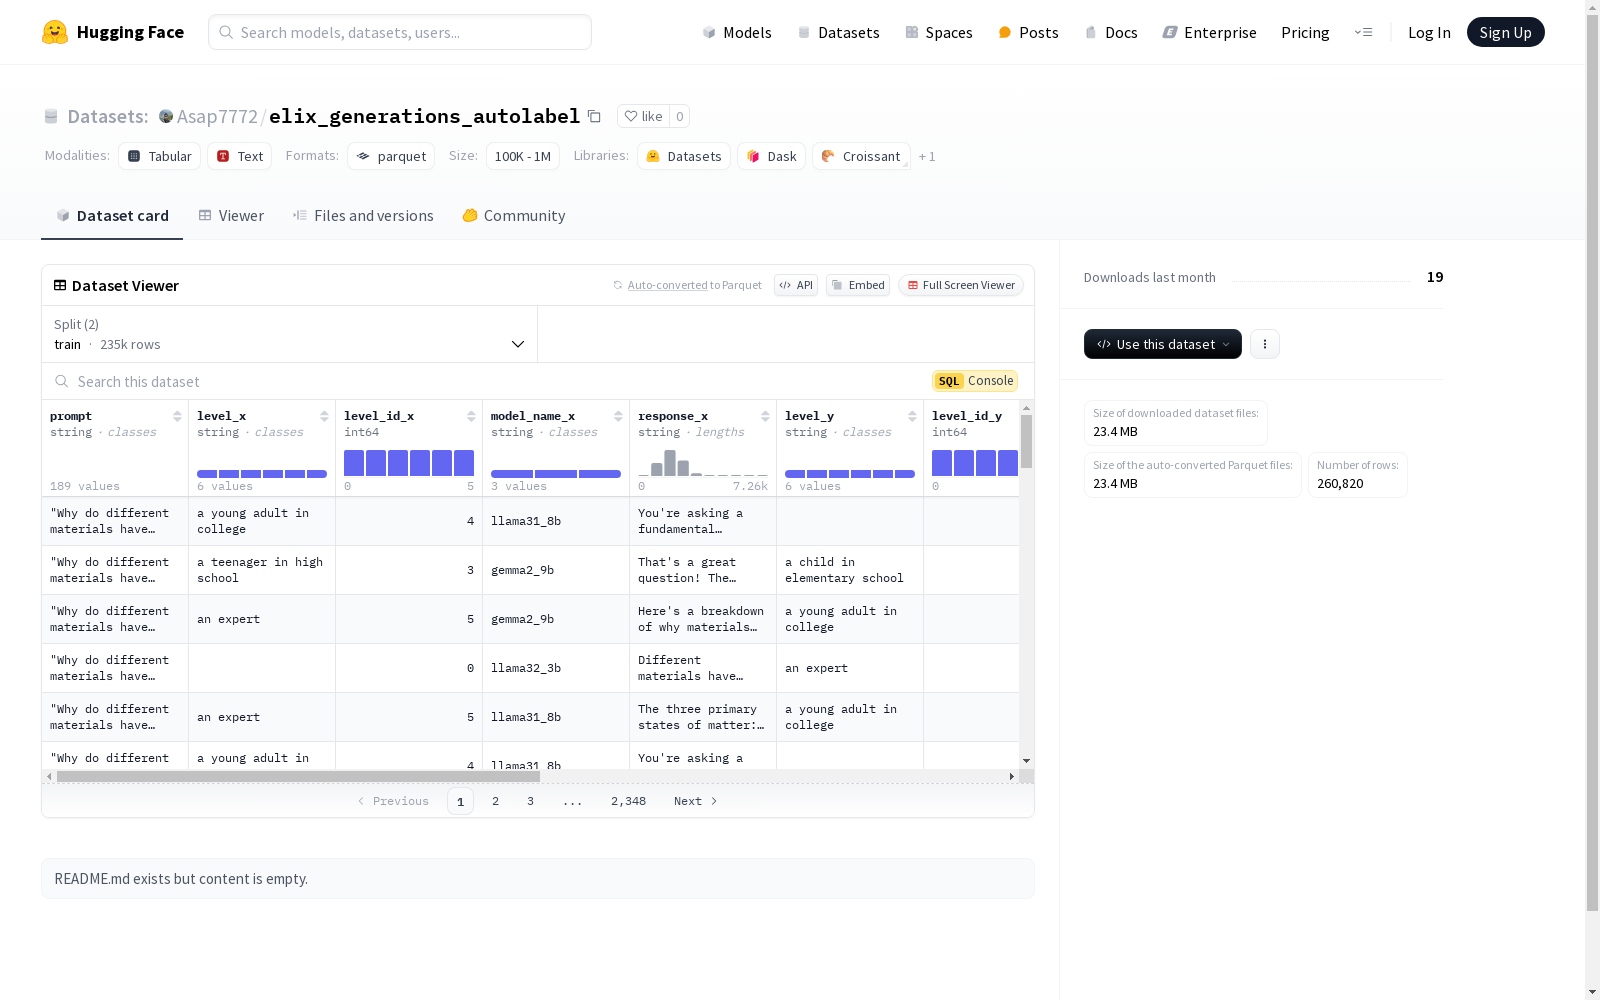Click the search magnifier in dataset search
Screen dimensions: 1600x1000
[x=62, y=381]
